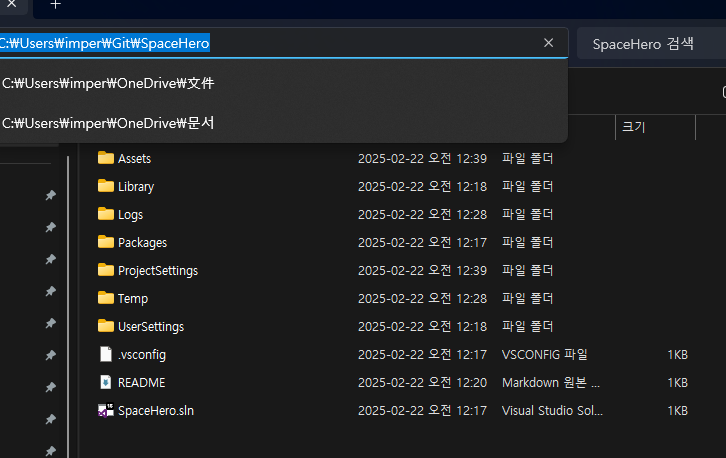Screen dimensions: 726x458
Task: Select the Temp folder icon
Action: click(x=106, y=298)
